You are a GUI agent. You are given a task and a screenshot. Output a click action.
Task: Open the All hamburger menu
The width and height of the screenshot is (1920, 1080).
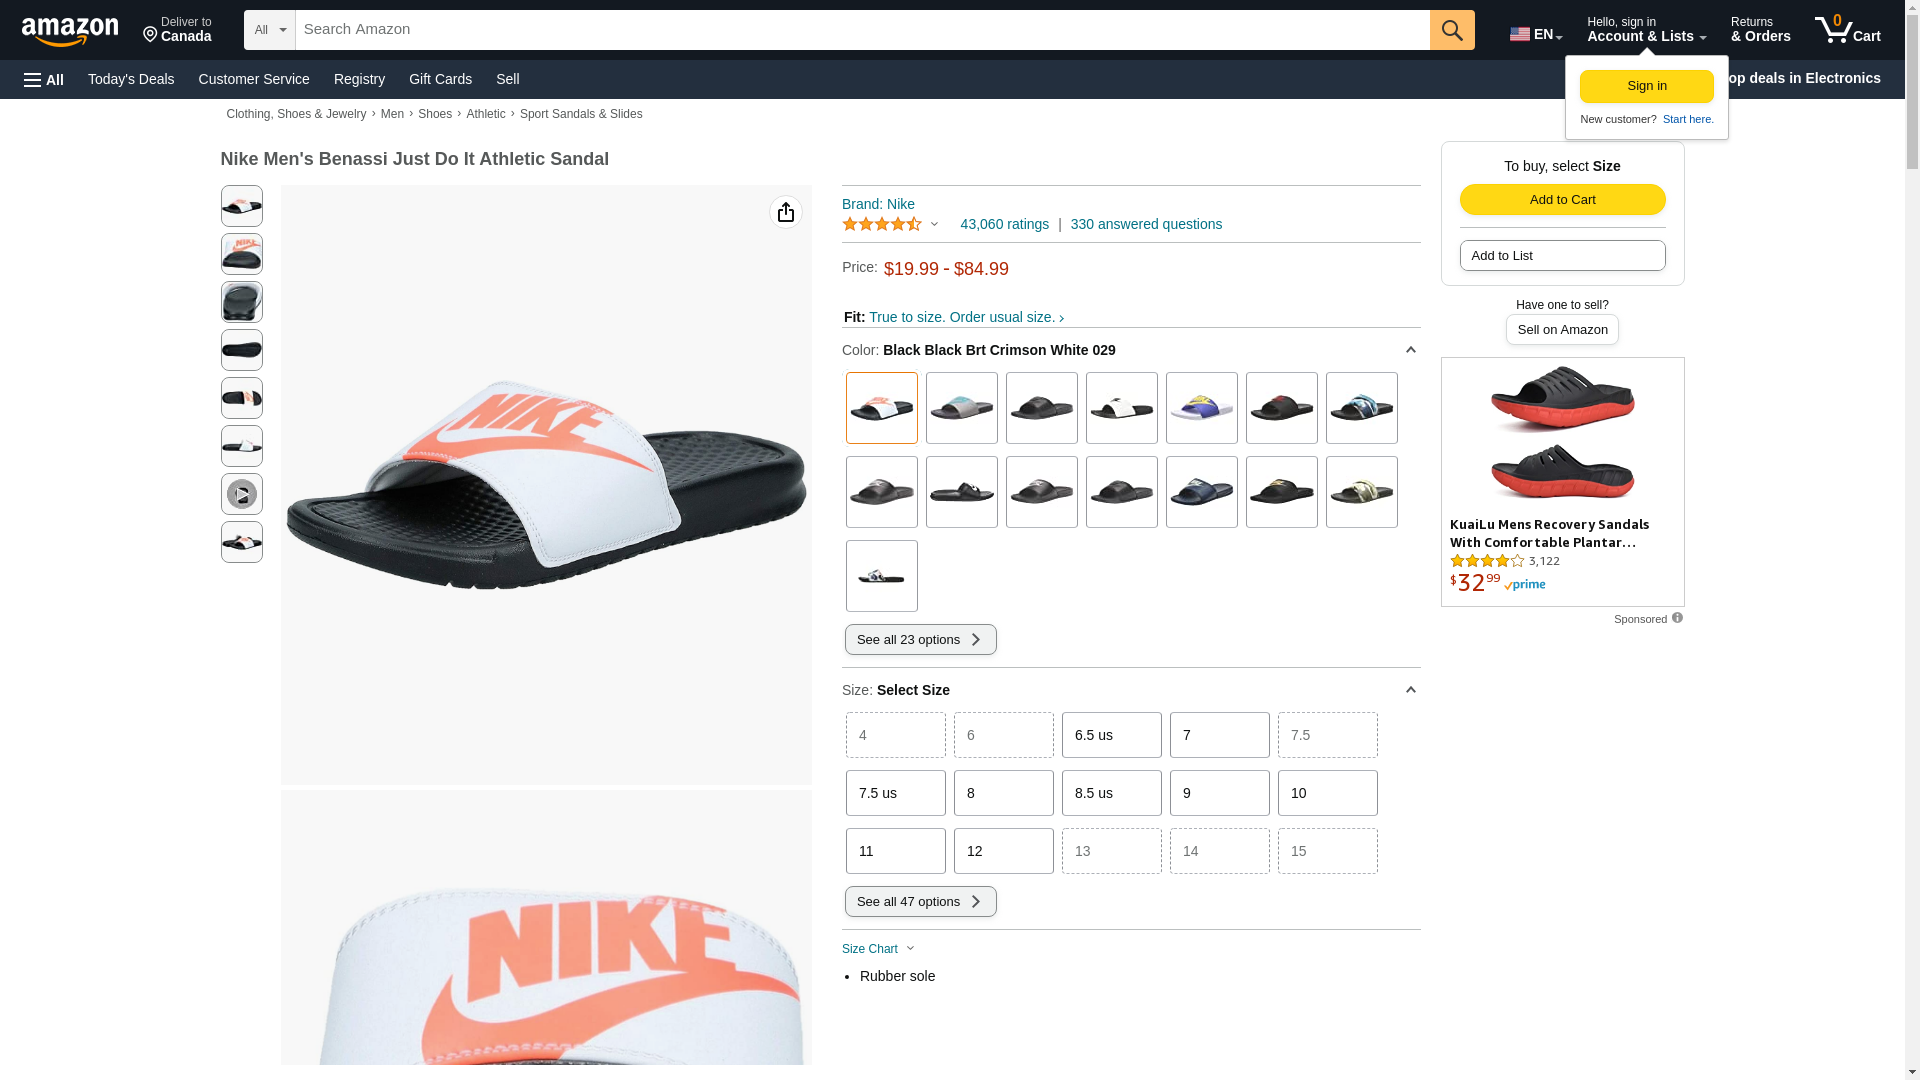click(44, 79)
